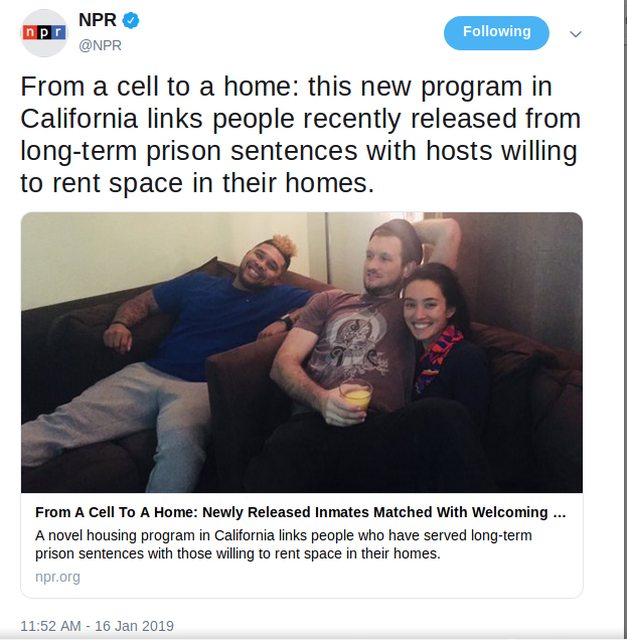Click the card description about the novel housing program
The width and height of the screenshot is (627, 640).
(x=283, y=544)
